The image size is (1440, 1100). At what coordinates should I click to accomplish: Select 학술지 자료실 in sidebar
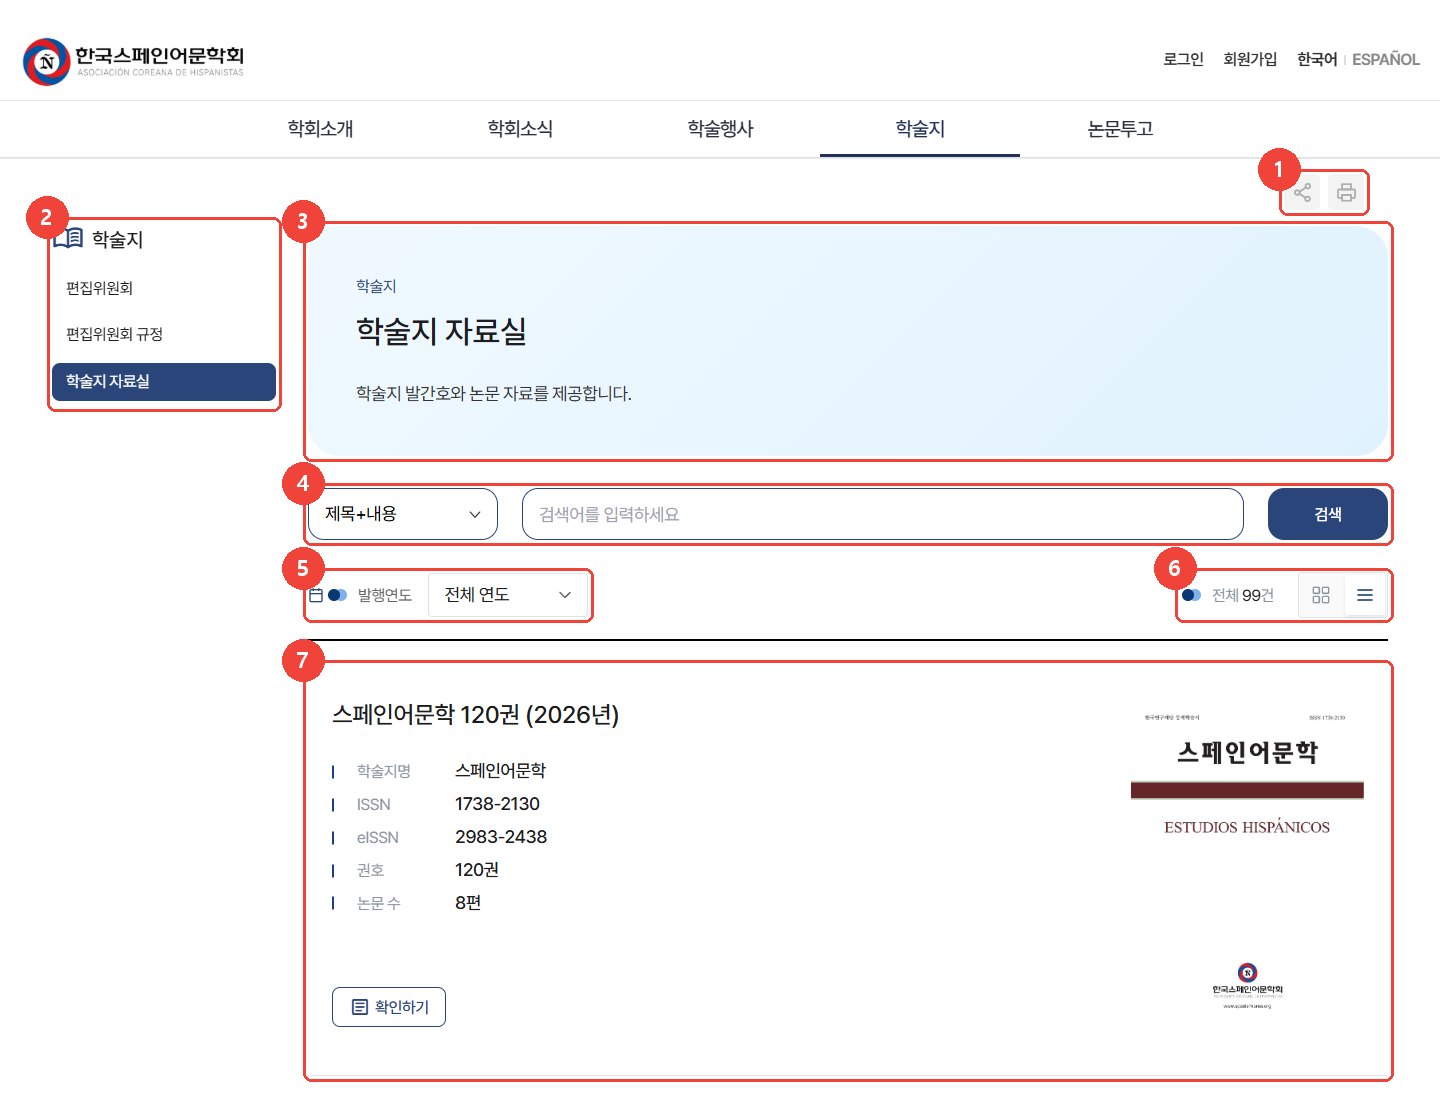[164, 381]
